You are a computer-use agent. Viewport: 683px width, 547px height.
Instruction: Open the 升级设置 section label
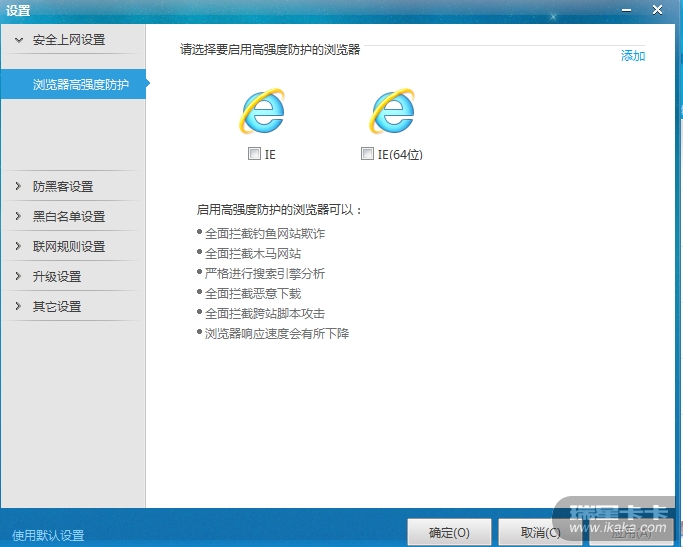(57, 277)
